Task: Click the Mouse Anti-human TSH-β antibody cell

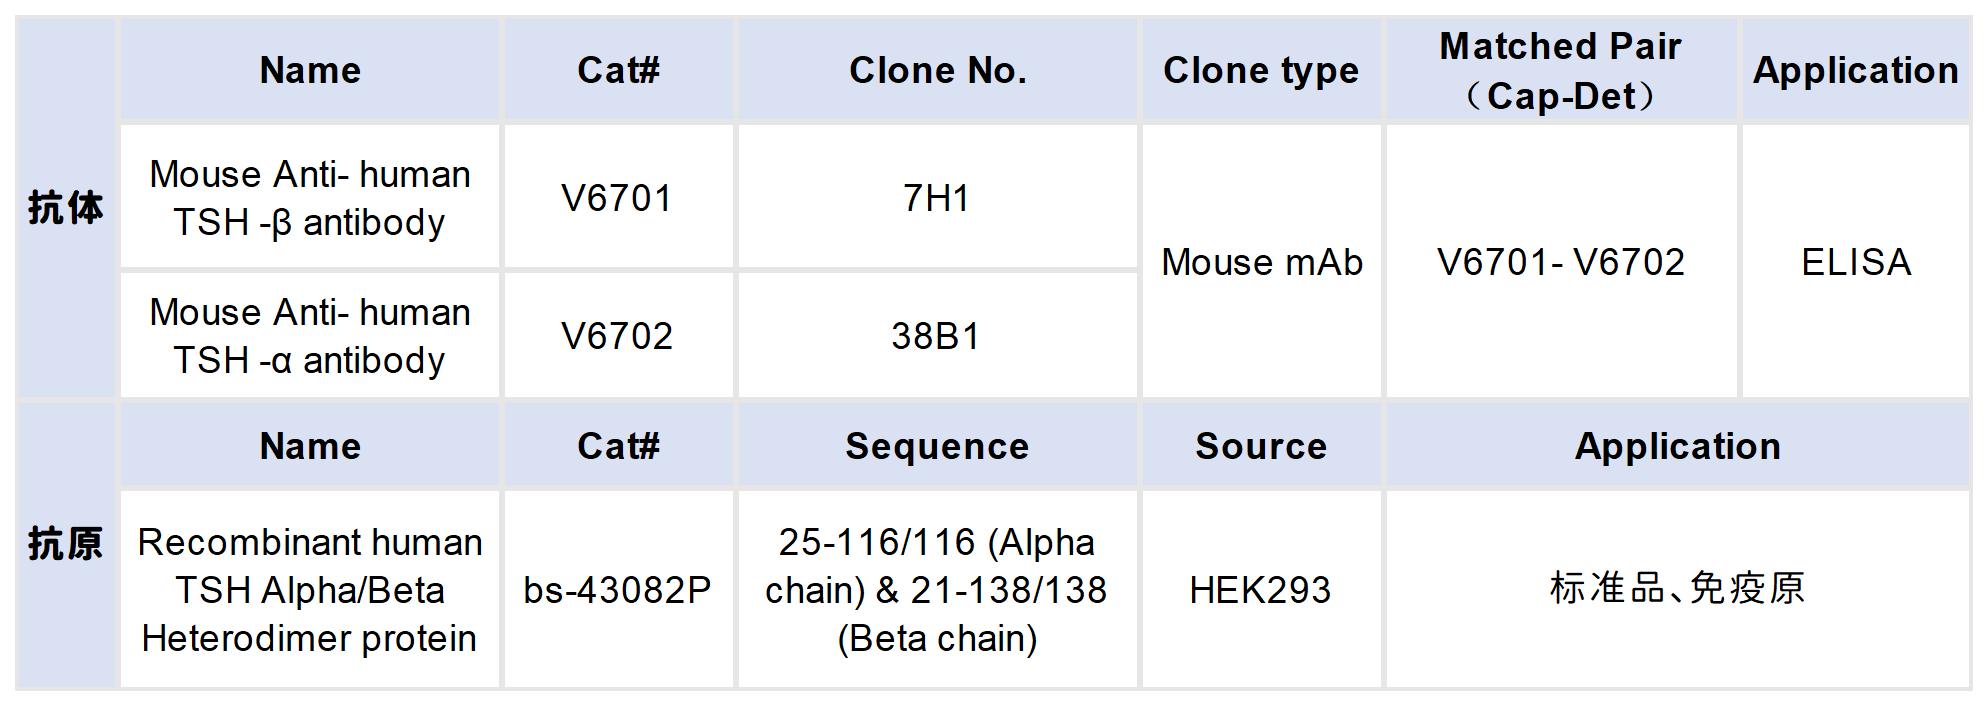Action: (x=310, y=198)
